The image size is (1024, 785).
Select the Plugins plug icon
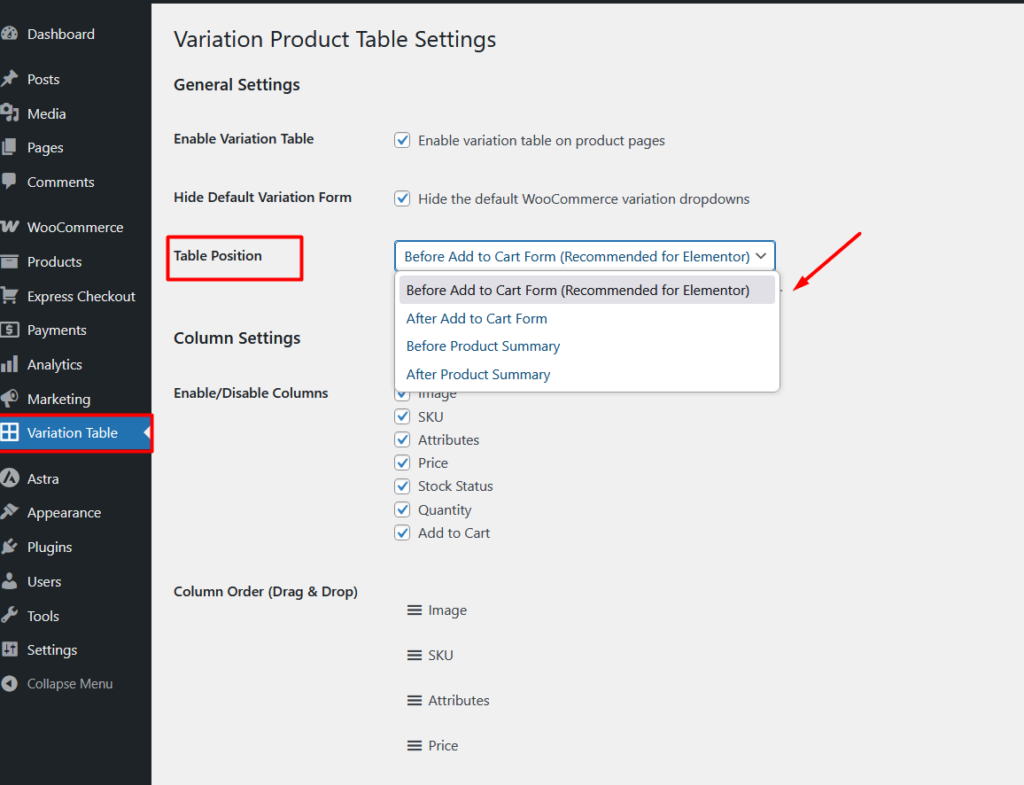(x=9, y=547)
